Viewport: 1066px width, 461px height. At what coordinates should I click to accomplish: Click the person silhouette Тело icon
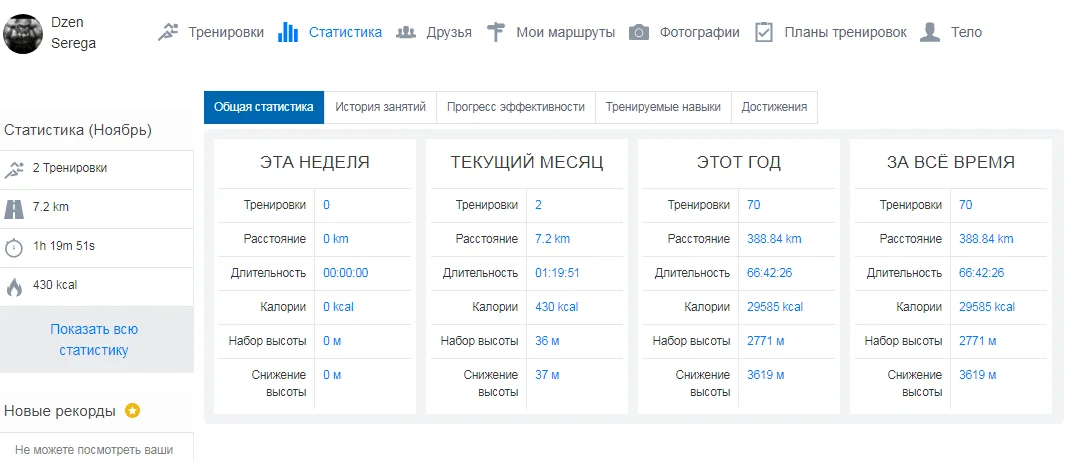pyautogui.click(x=930, y=32)
